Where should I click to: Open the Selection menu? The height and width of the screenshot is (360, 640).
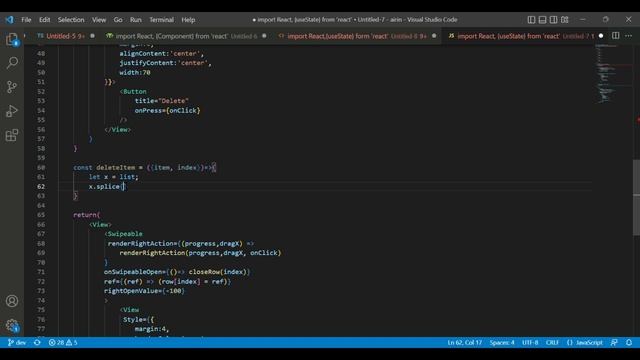[x=71, y=20]
